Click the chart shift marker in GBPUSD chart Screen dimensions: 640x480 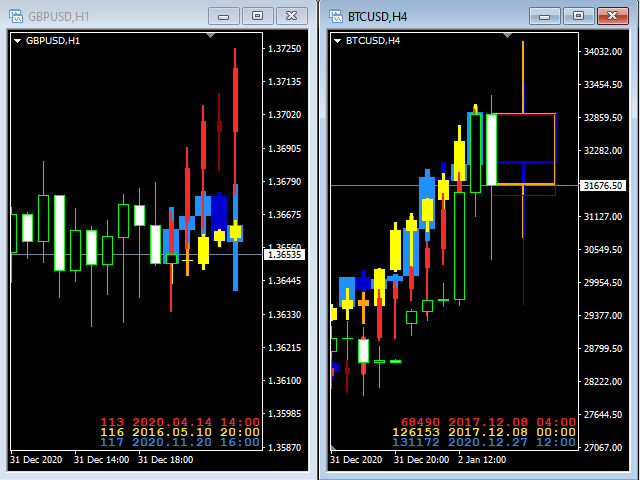click(210, 36)
